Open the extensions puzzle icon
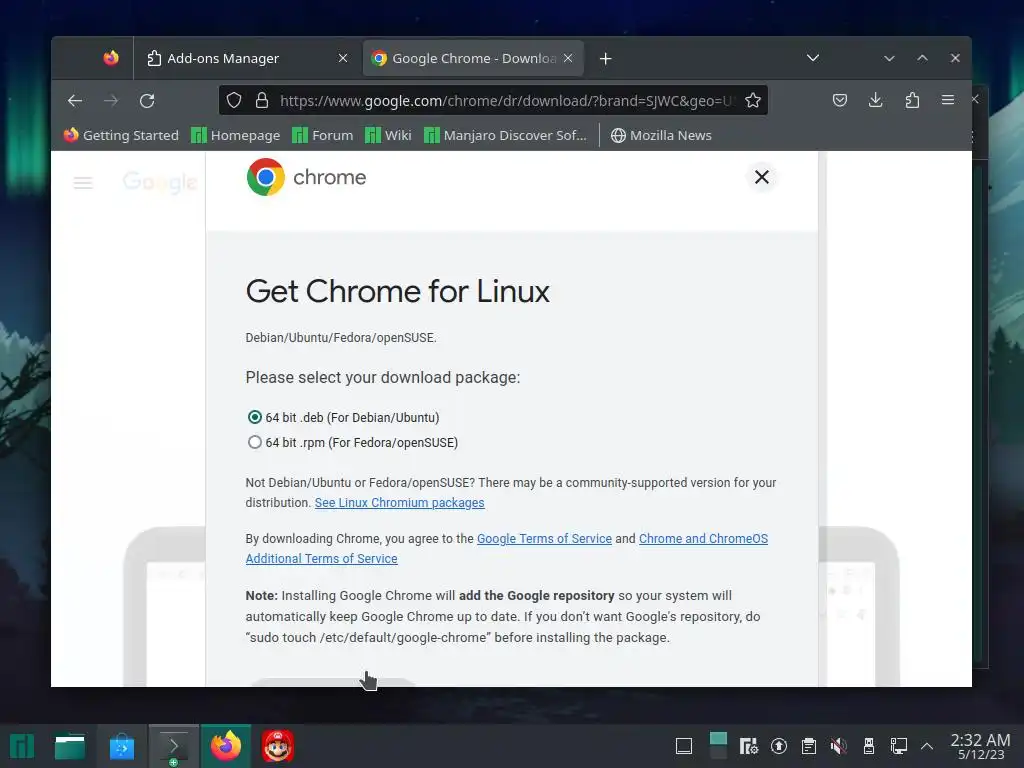The height and width of the screenshot is (768, 1024). (x=912, y=100)
